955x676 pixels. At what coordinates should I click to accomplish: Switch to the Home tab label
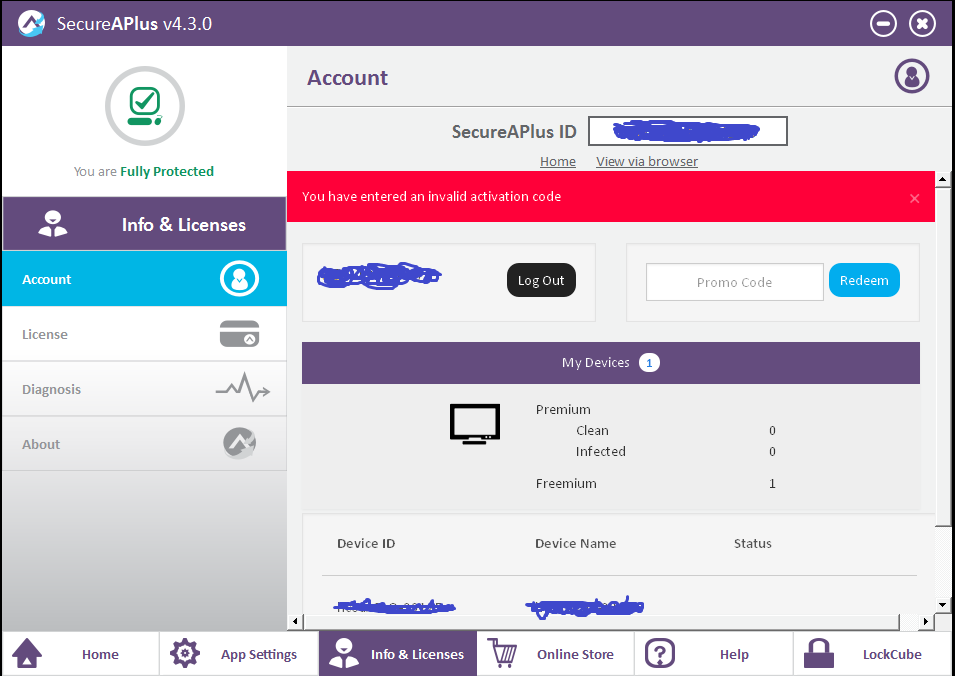click(x=100, y=654)
